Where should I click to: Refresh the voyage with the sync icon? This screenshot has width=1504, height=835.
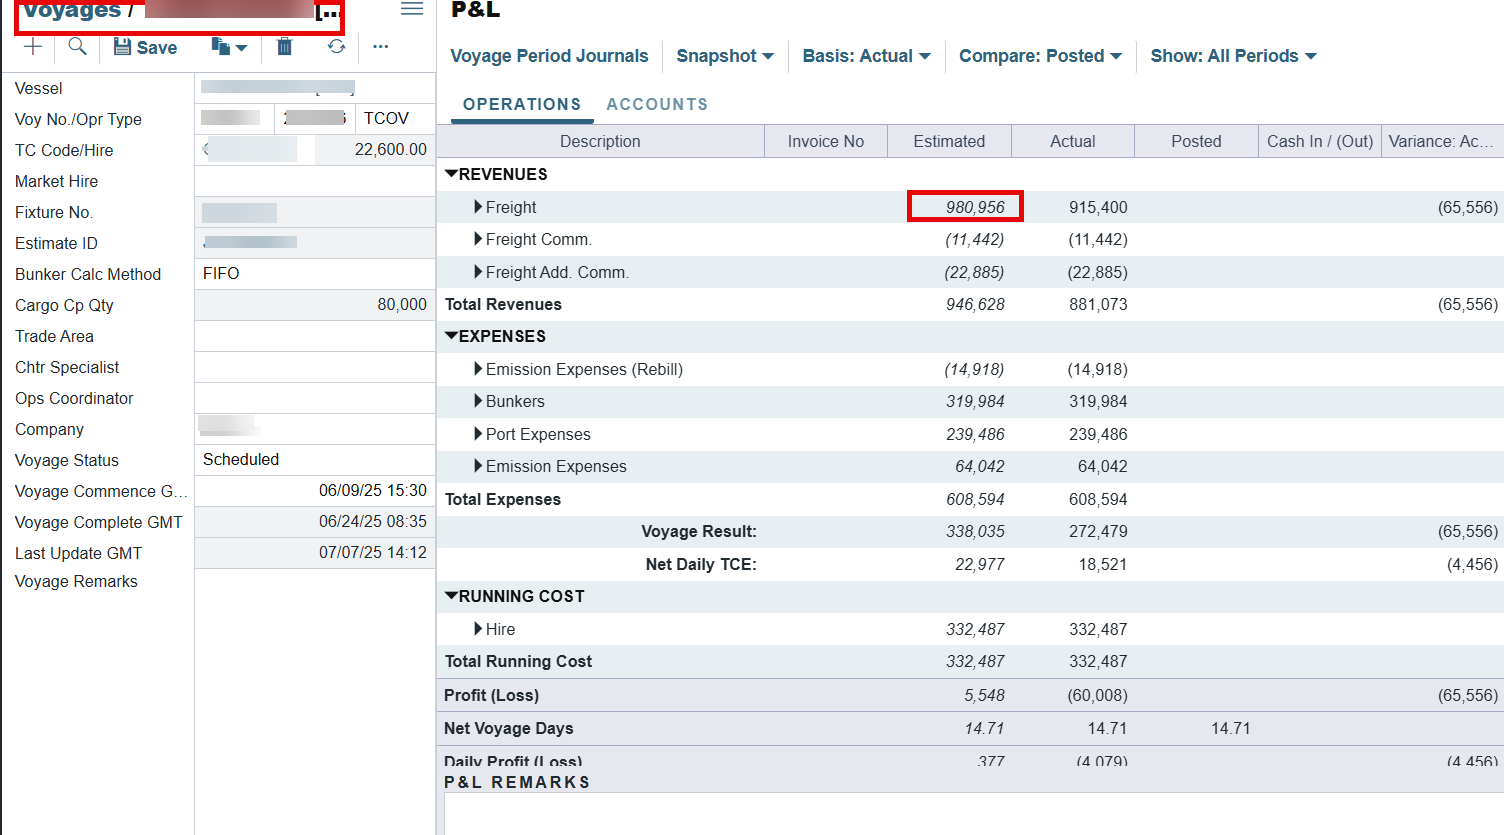point(336,47)
